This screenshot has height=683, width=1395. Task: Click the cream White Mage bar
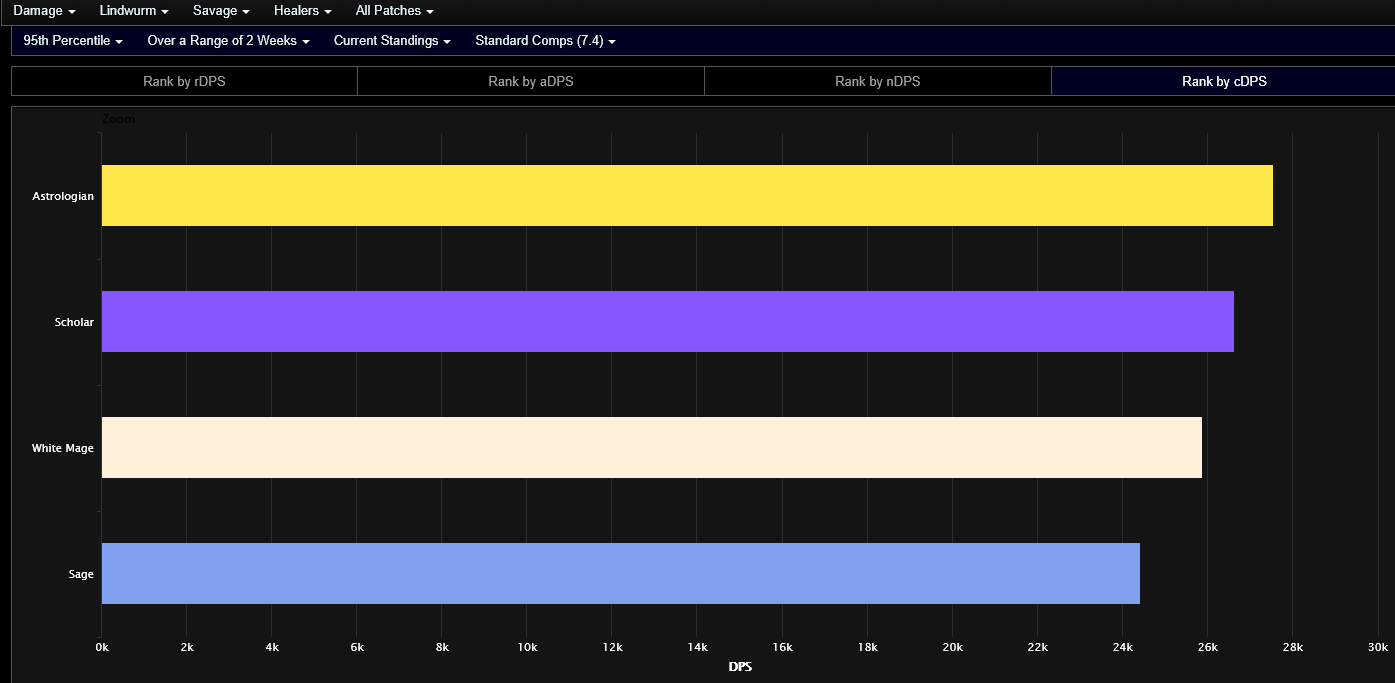click(x=652, y=447)
